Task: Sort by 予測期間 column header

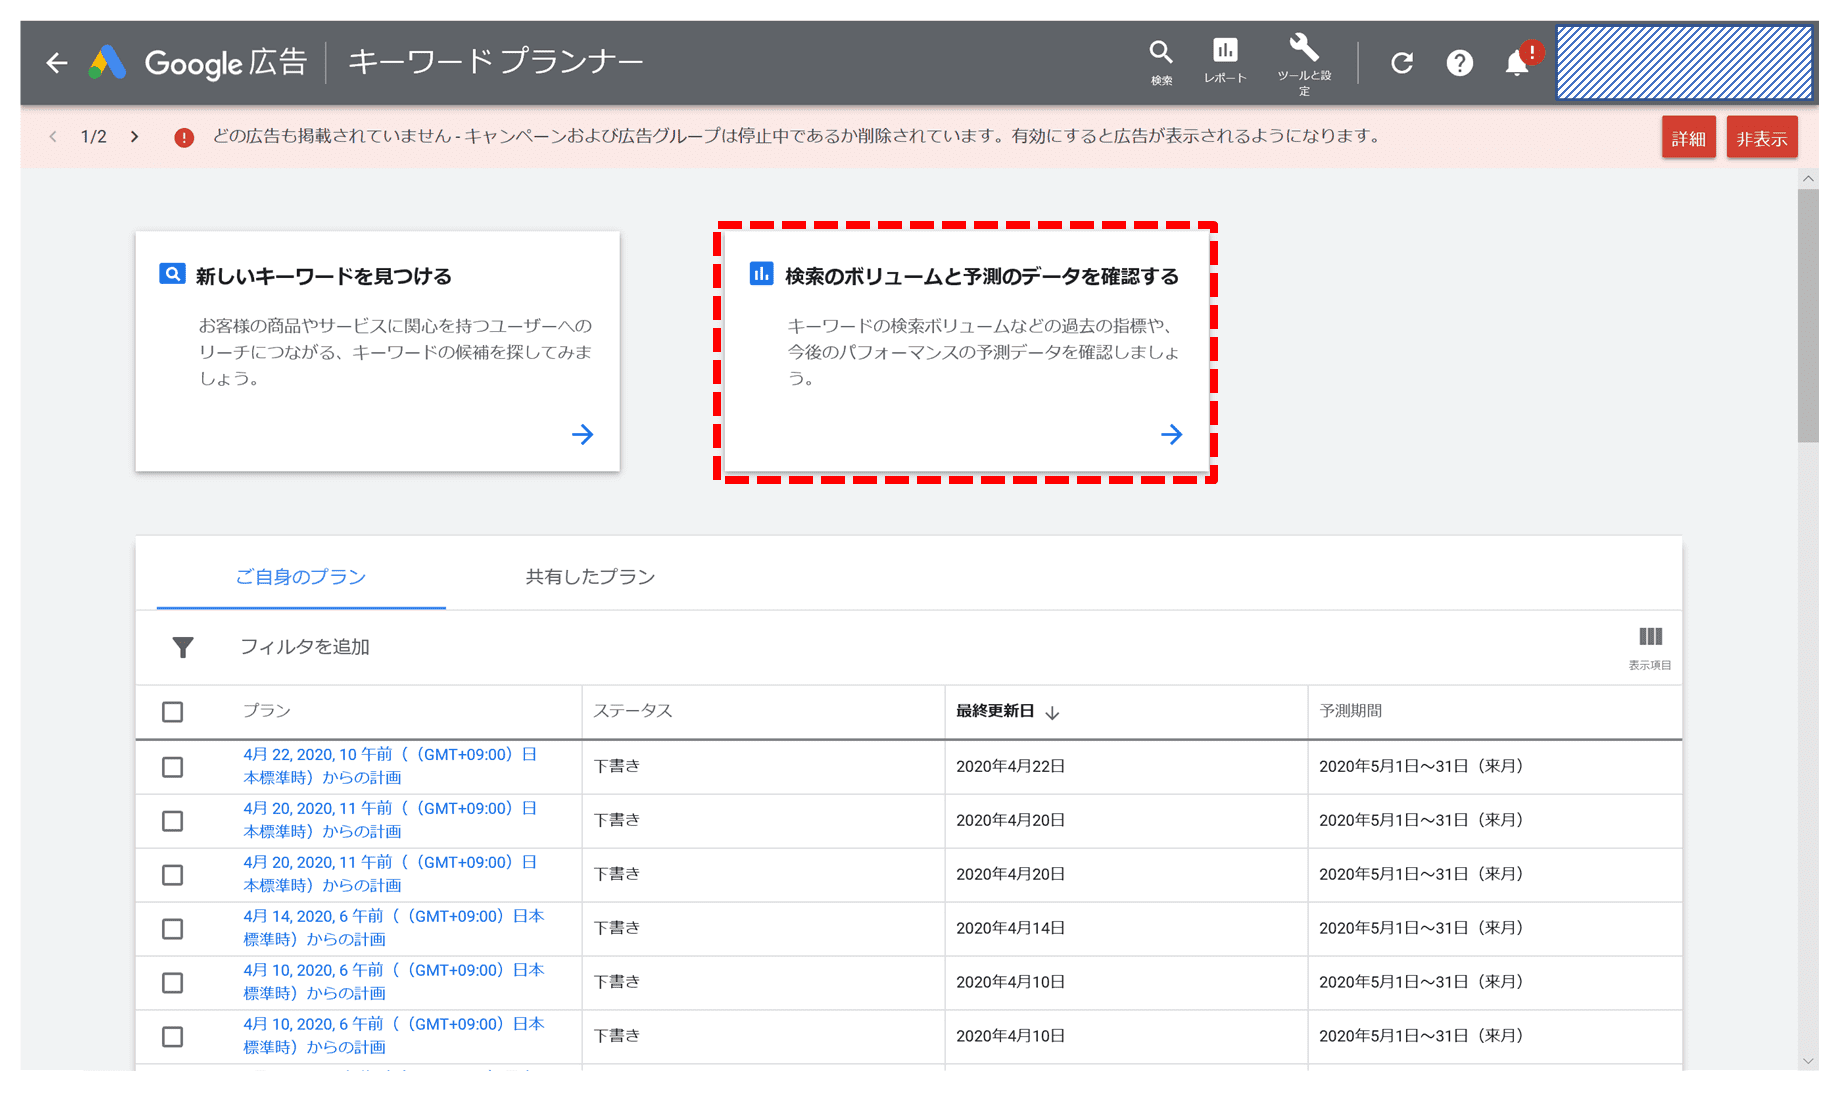Action: click(1351, 711)
